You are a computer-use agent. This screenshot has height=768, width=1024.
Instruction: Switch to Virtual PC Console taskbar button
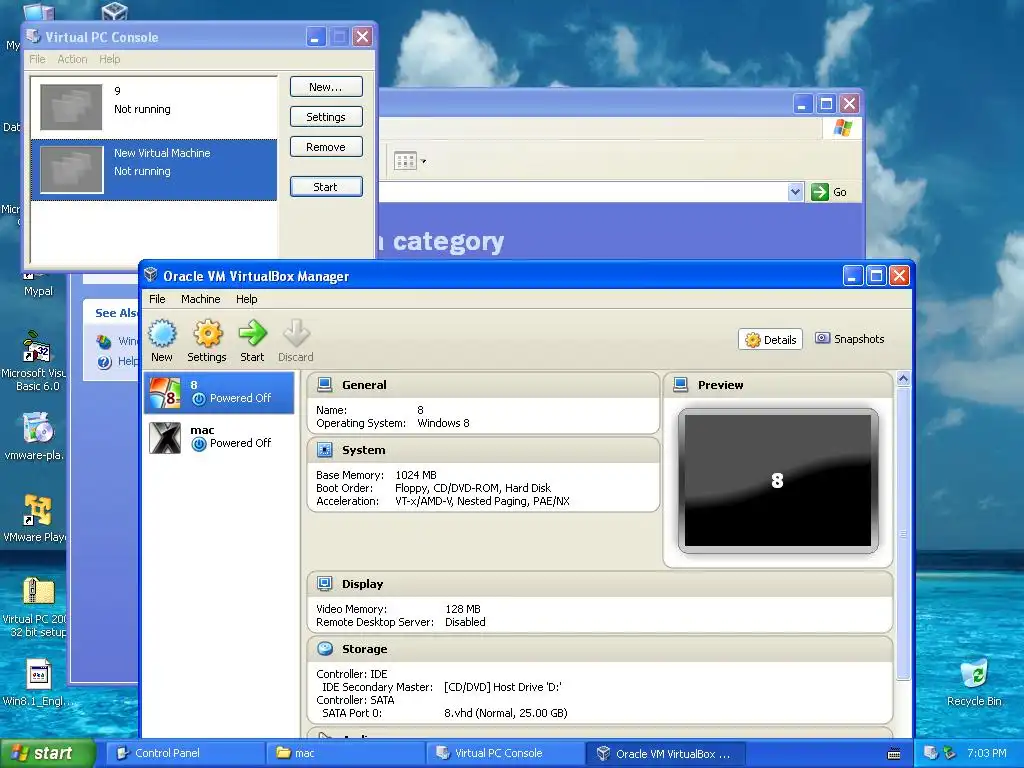[505, 754]
